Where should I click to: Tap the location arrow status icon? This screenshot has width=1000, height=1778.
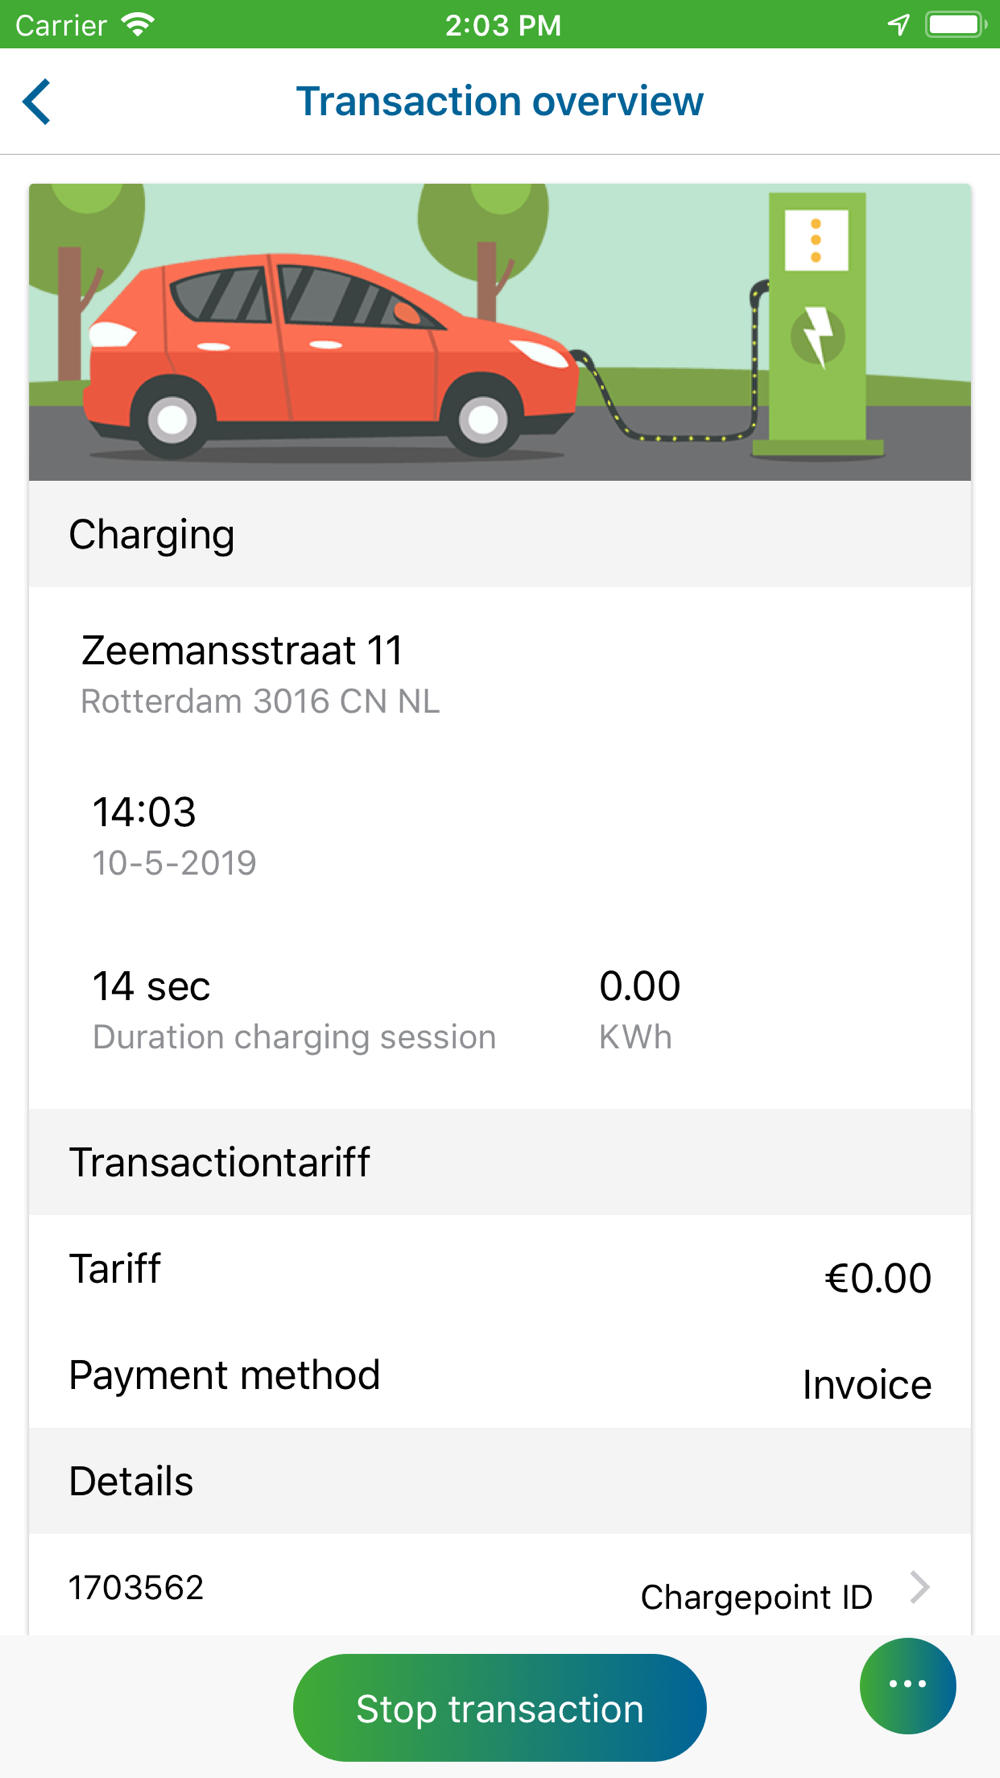[899, 24]
